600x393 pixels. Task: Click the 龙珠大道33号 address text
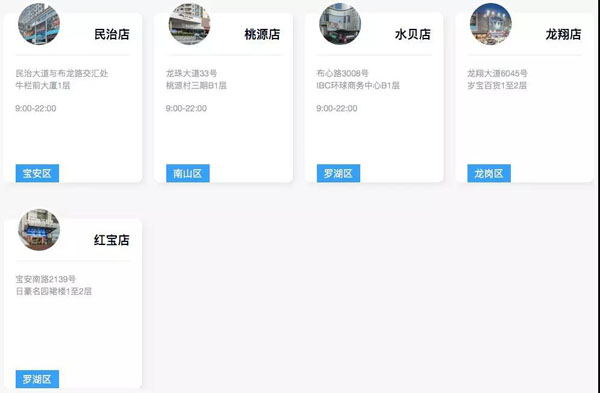click(191, 73)
